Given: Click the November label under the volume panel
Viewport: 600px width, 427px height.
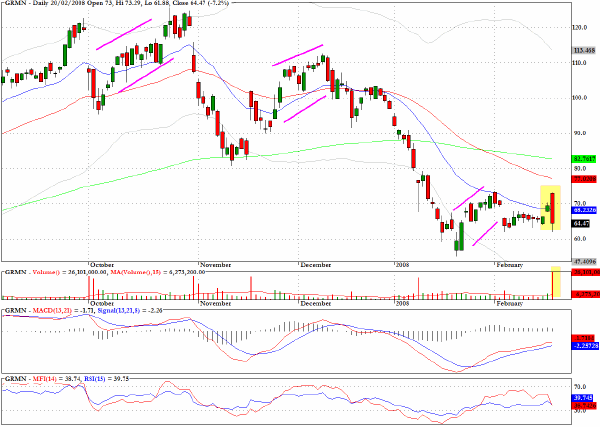Looking at the screenshot, I should coord(215,303).
